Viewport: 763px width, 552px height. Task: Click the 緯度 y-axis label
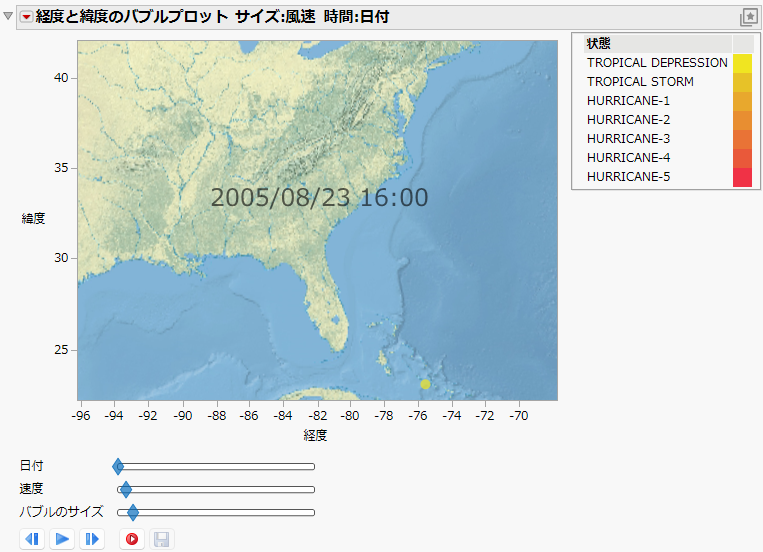pos(33,219)
